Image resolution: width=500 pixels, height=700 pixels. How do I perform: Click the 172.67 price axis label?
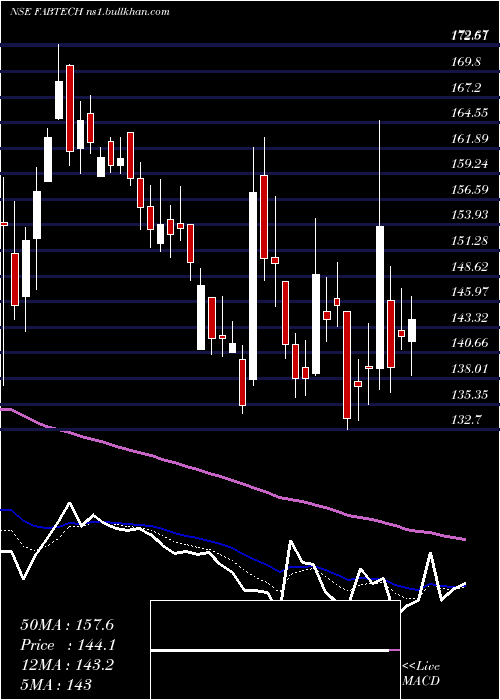pos(469,37)
